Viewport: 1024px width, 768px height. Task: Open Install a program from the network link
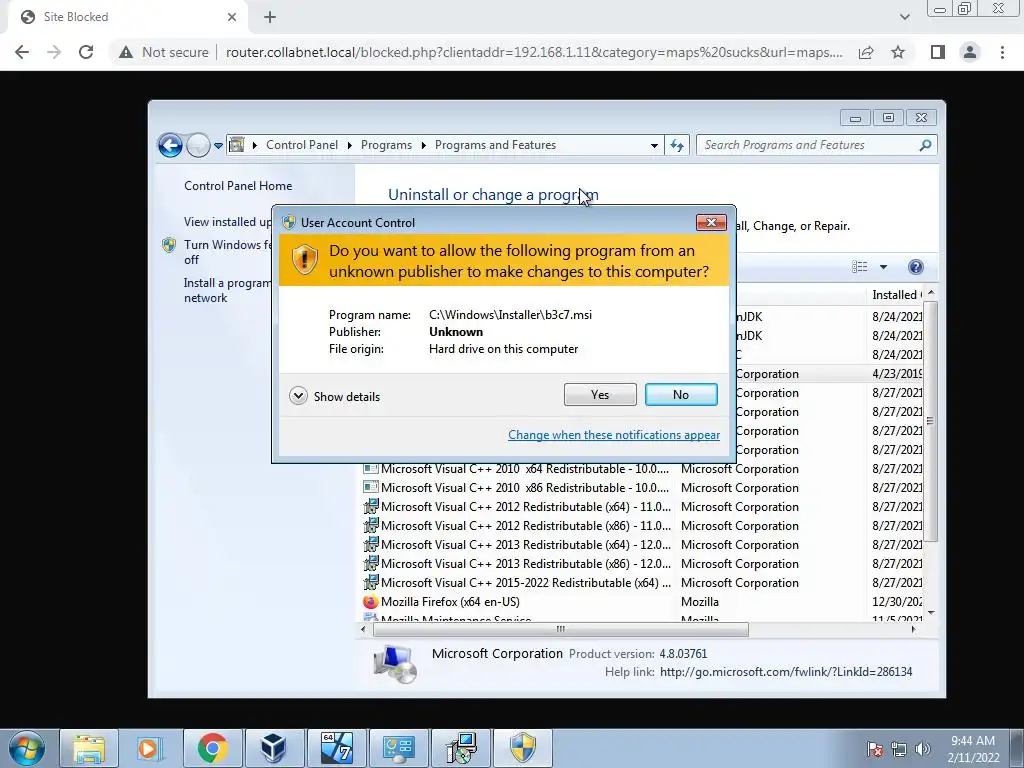pyautogui.click(x=227, y=290)
